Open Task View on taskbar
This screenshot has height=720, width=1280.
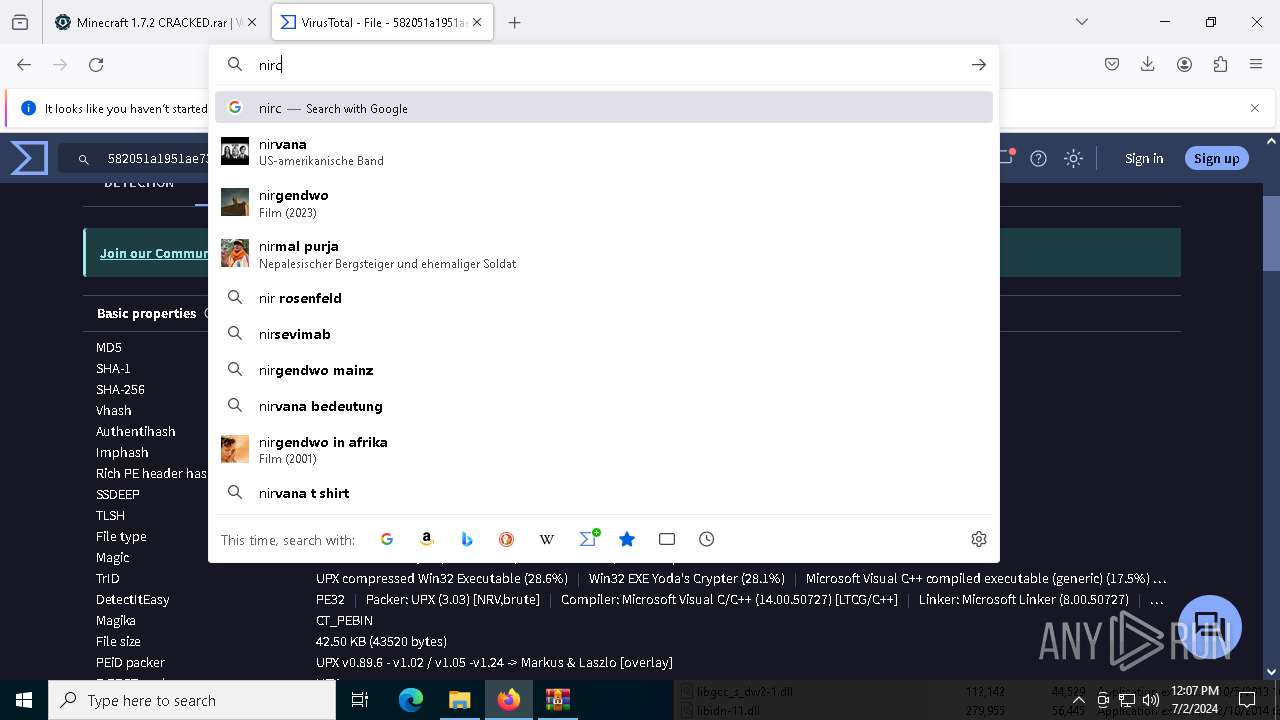coord(360,700)
